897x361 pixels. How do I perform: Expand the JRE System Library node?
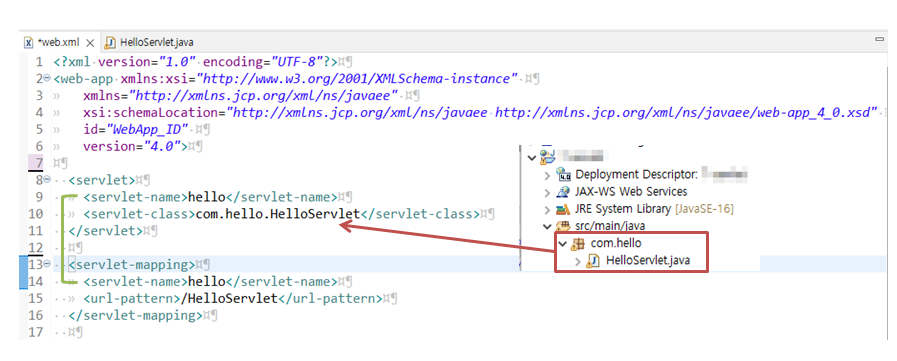tap(548, 209)
